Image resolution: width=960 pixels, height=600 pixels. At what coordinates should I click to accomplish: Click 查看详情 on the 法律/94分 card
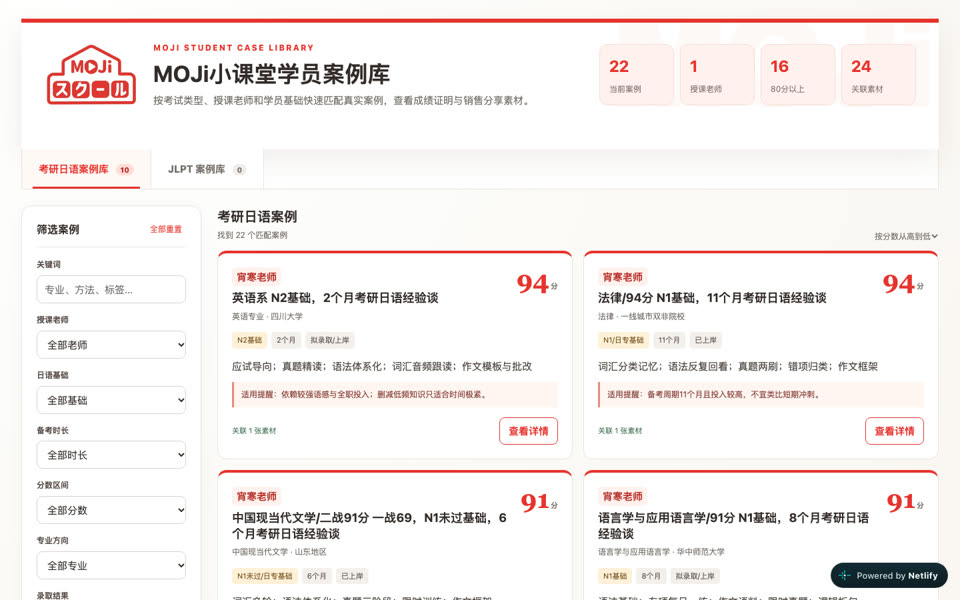894,431
